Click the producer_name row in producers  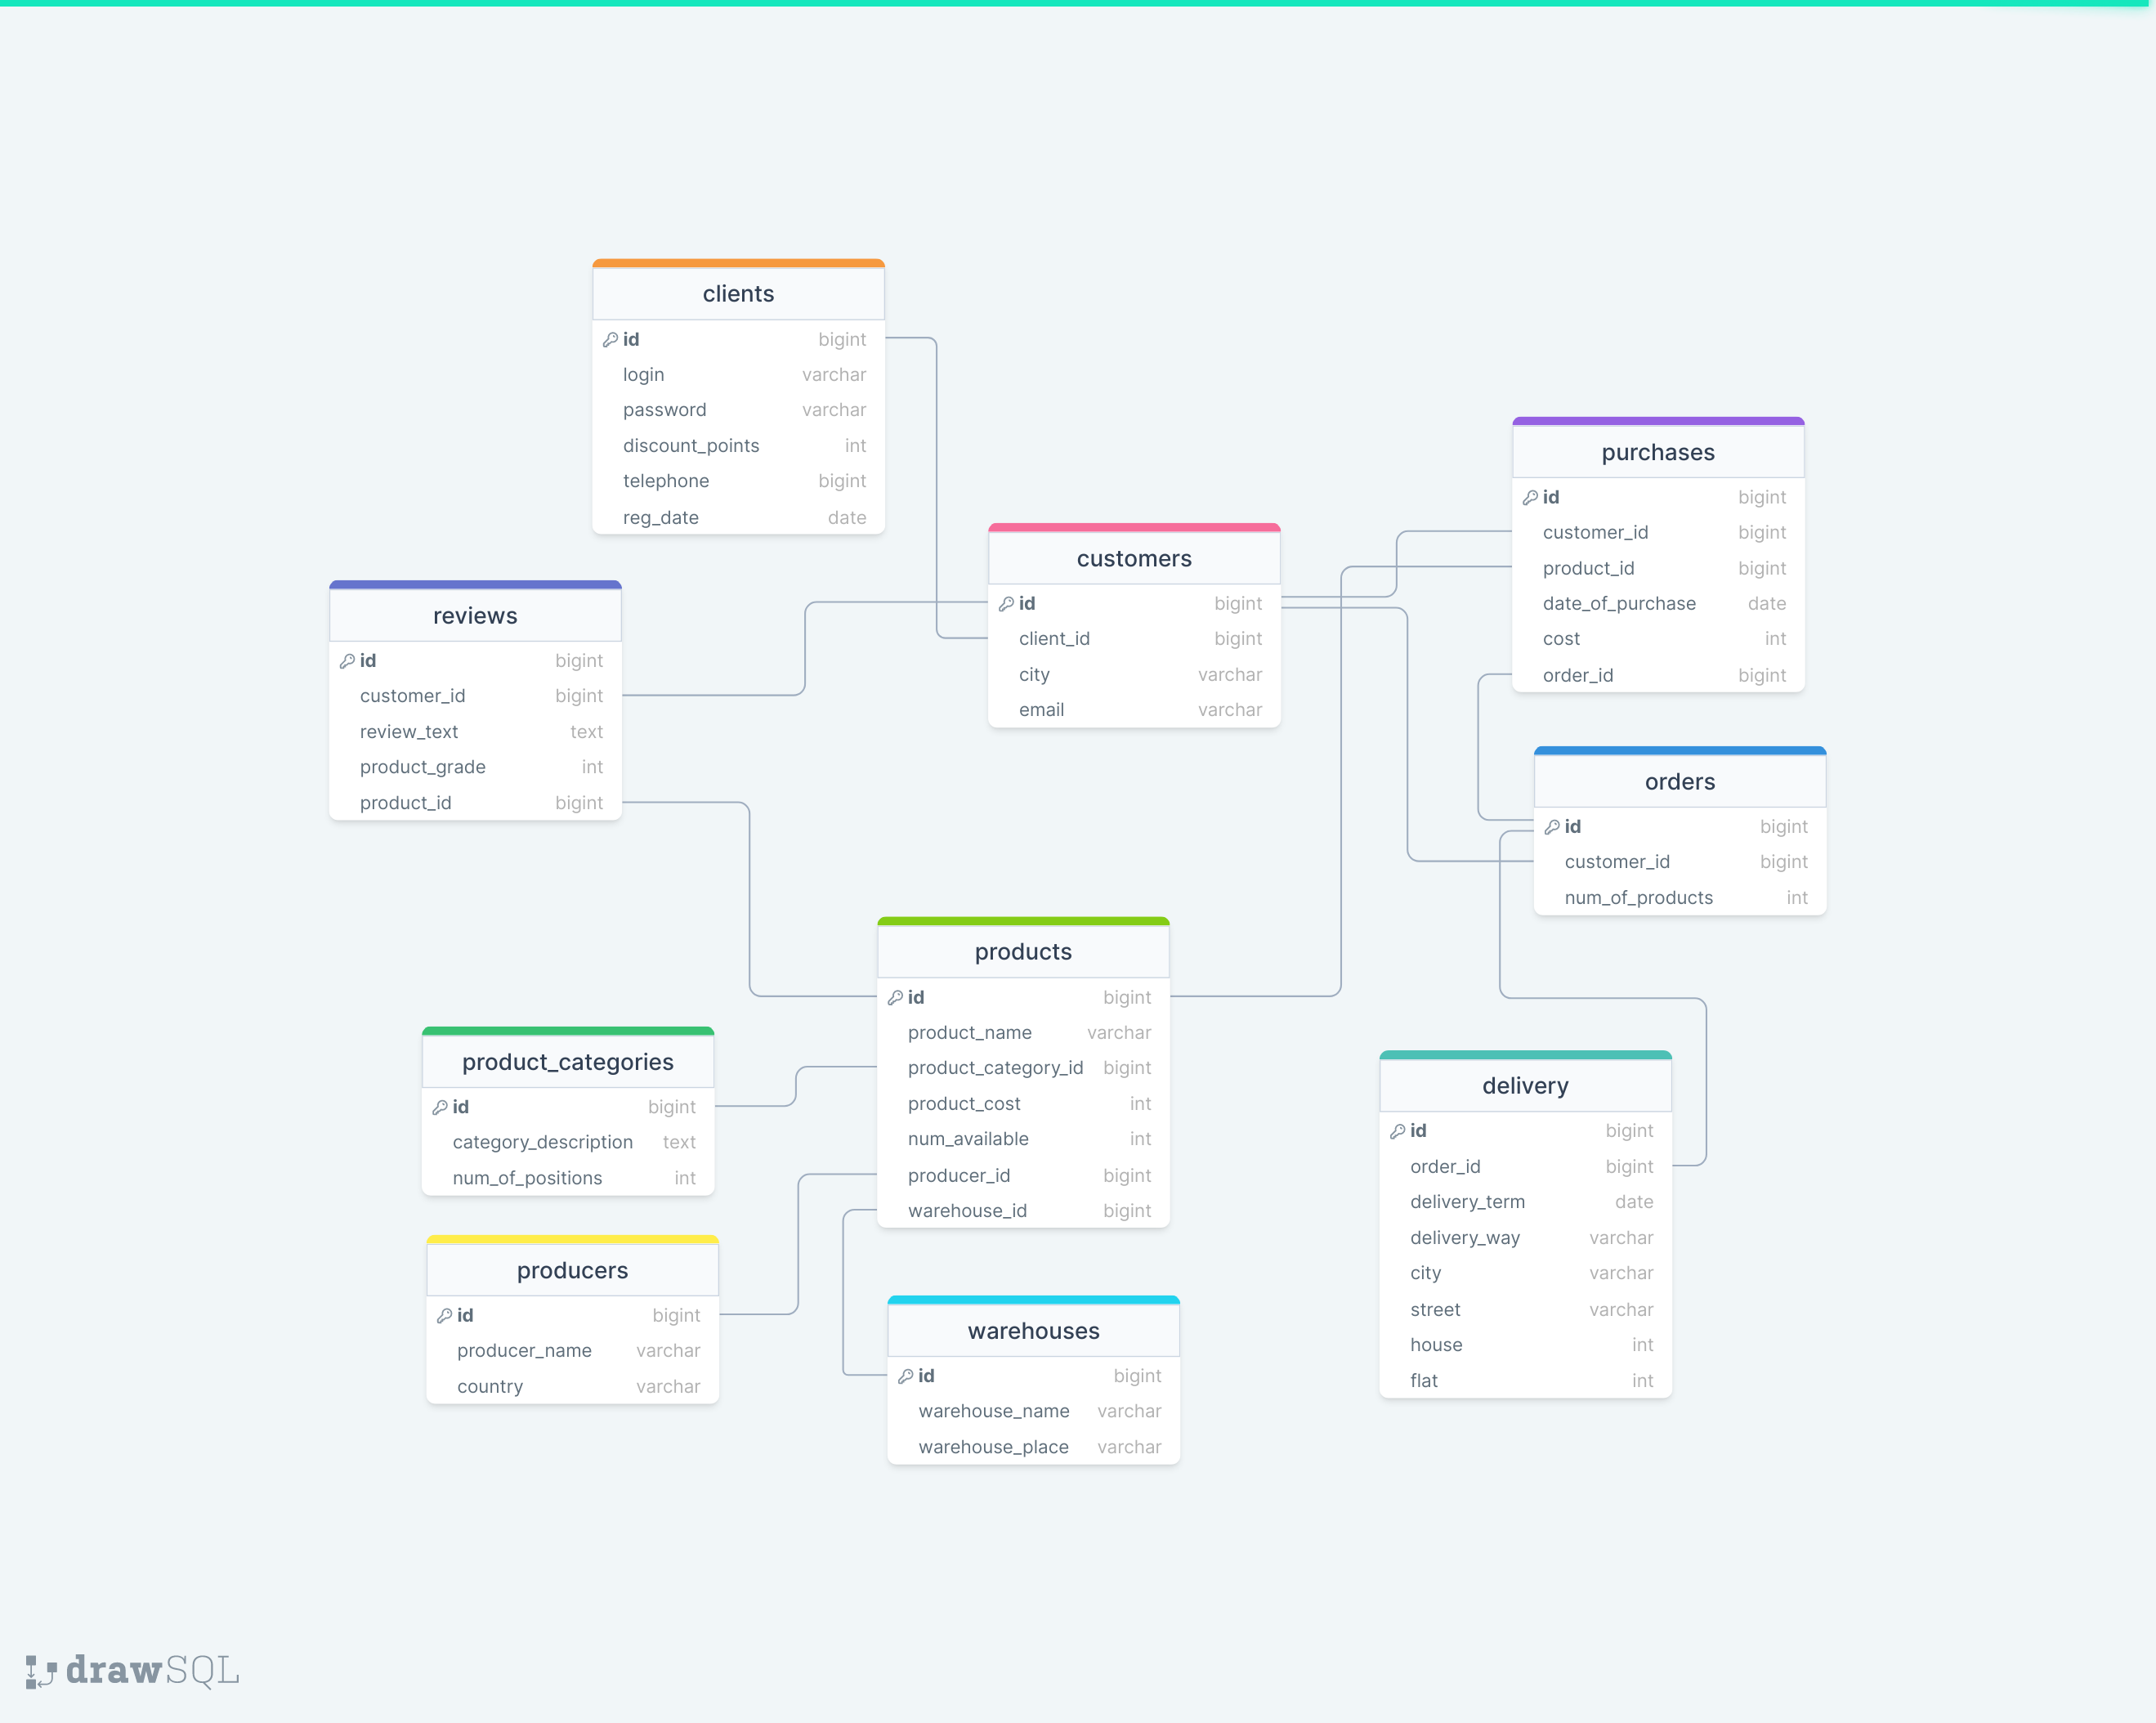pos(572,1351)
